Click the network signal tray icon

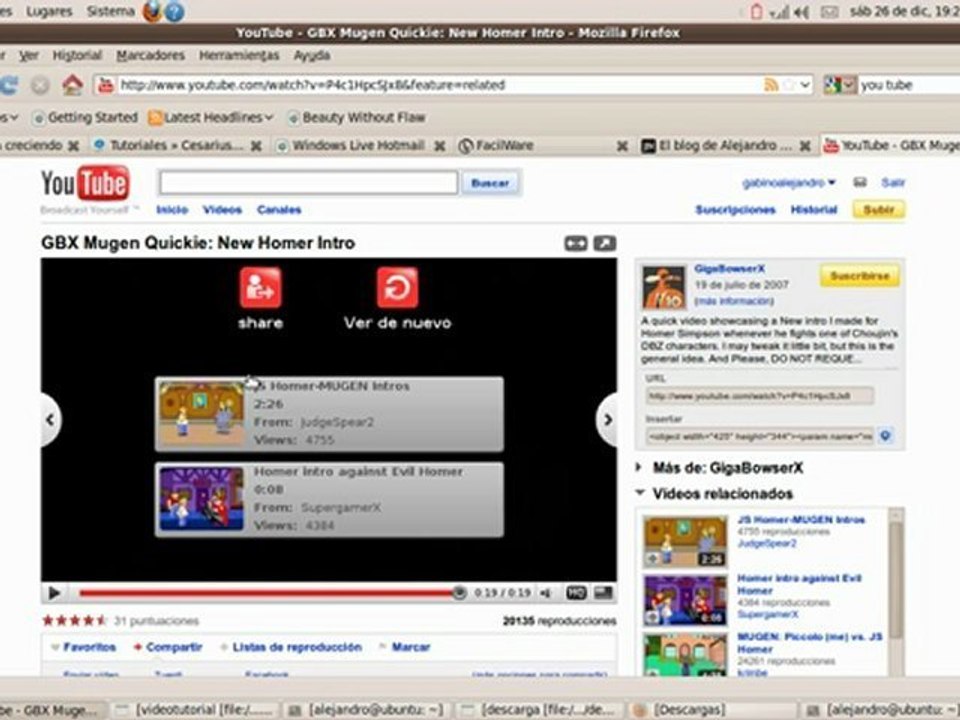coord(779,12)
